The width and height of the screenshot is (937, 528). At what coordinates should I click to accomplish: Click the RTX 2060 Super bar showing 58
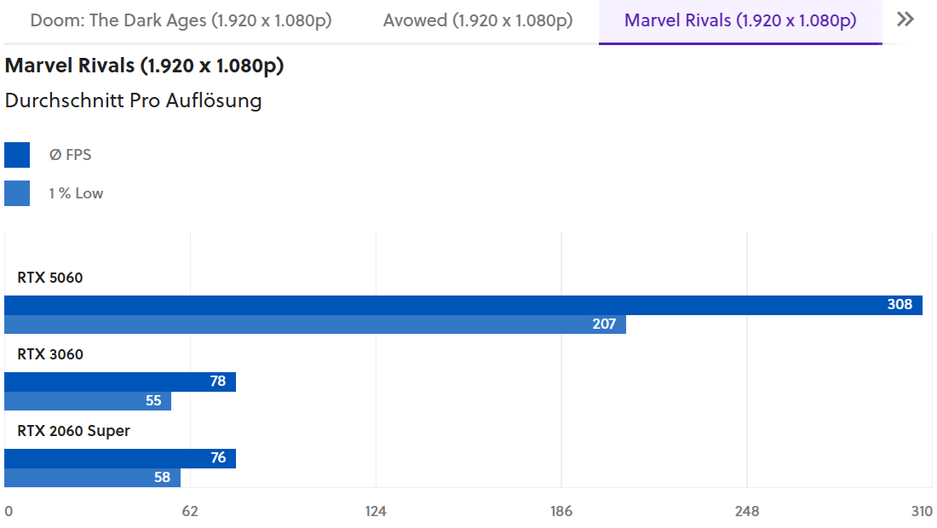(x=92, y=478)
